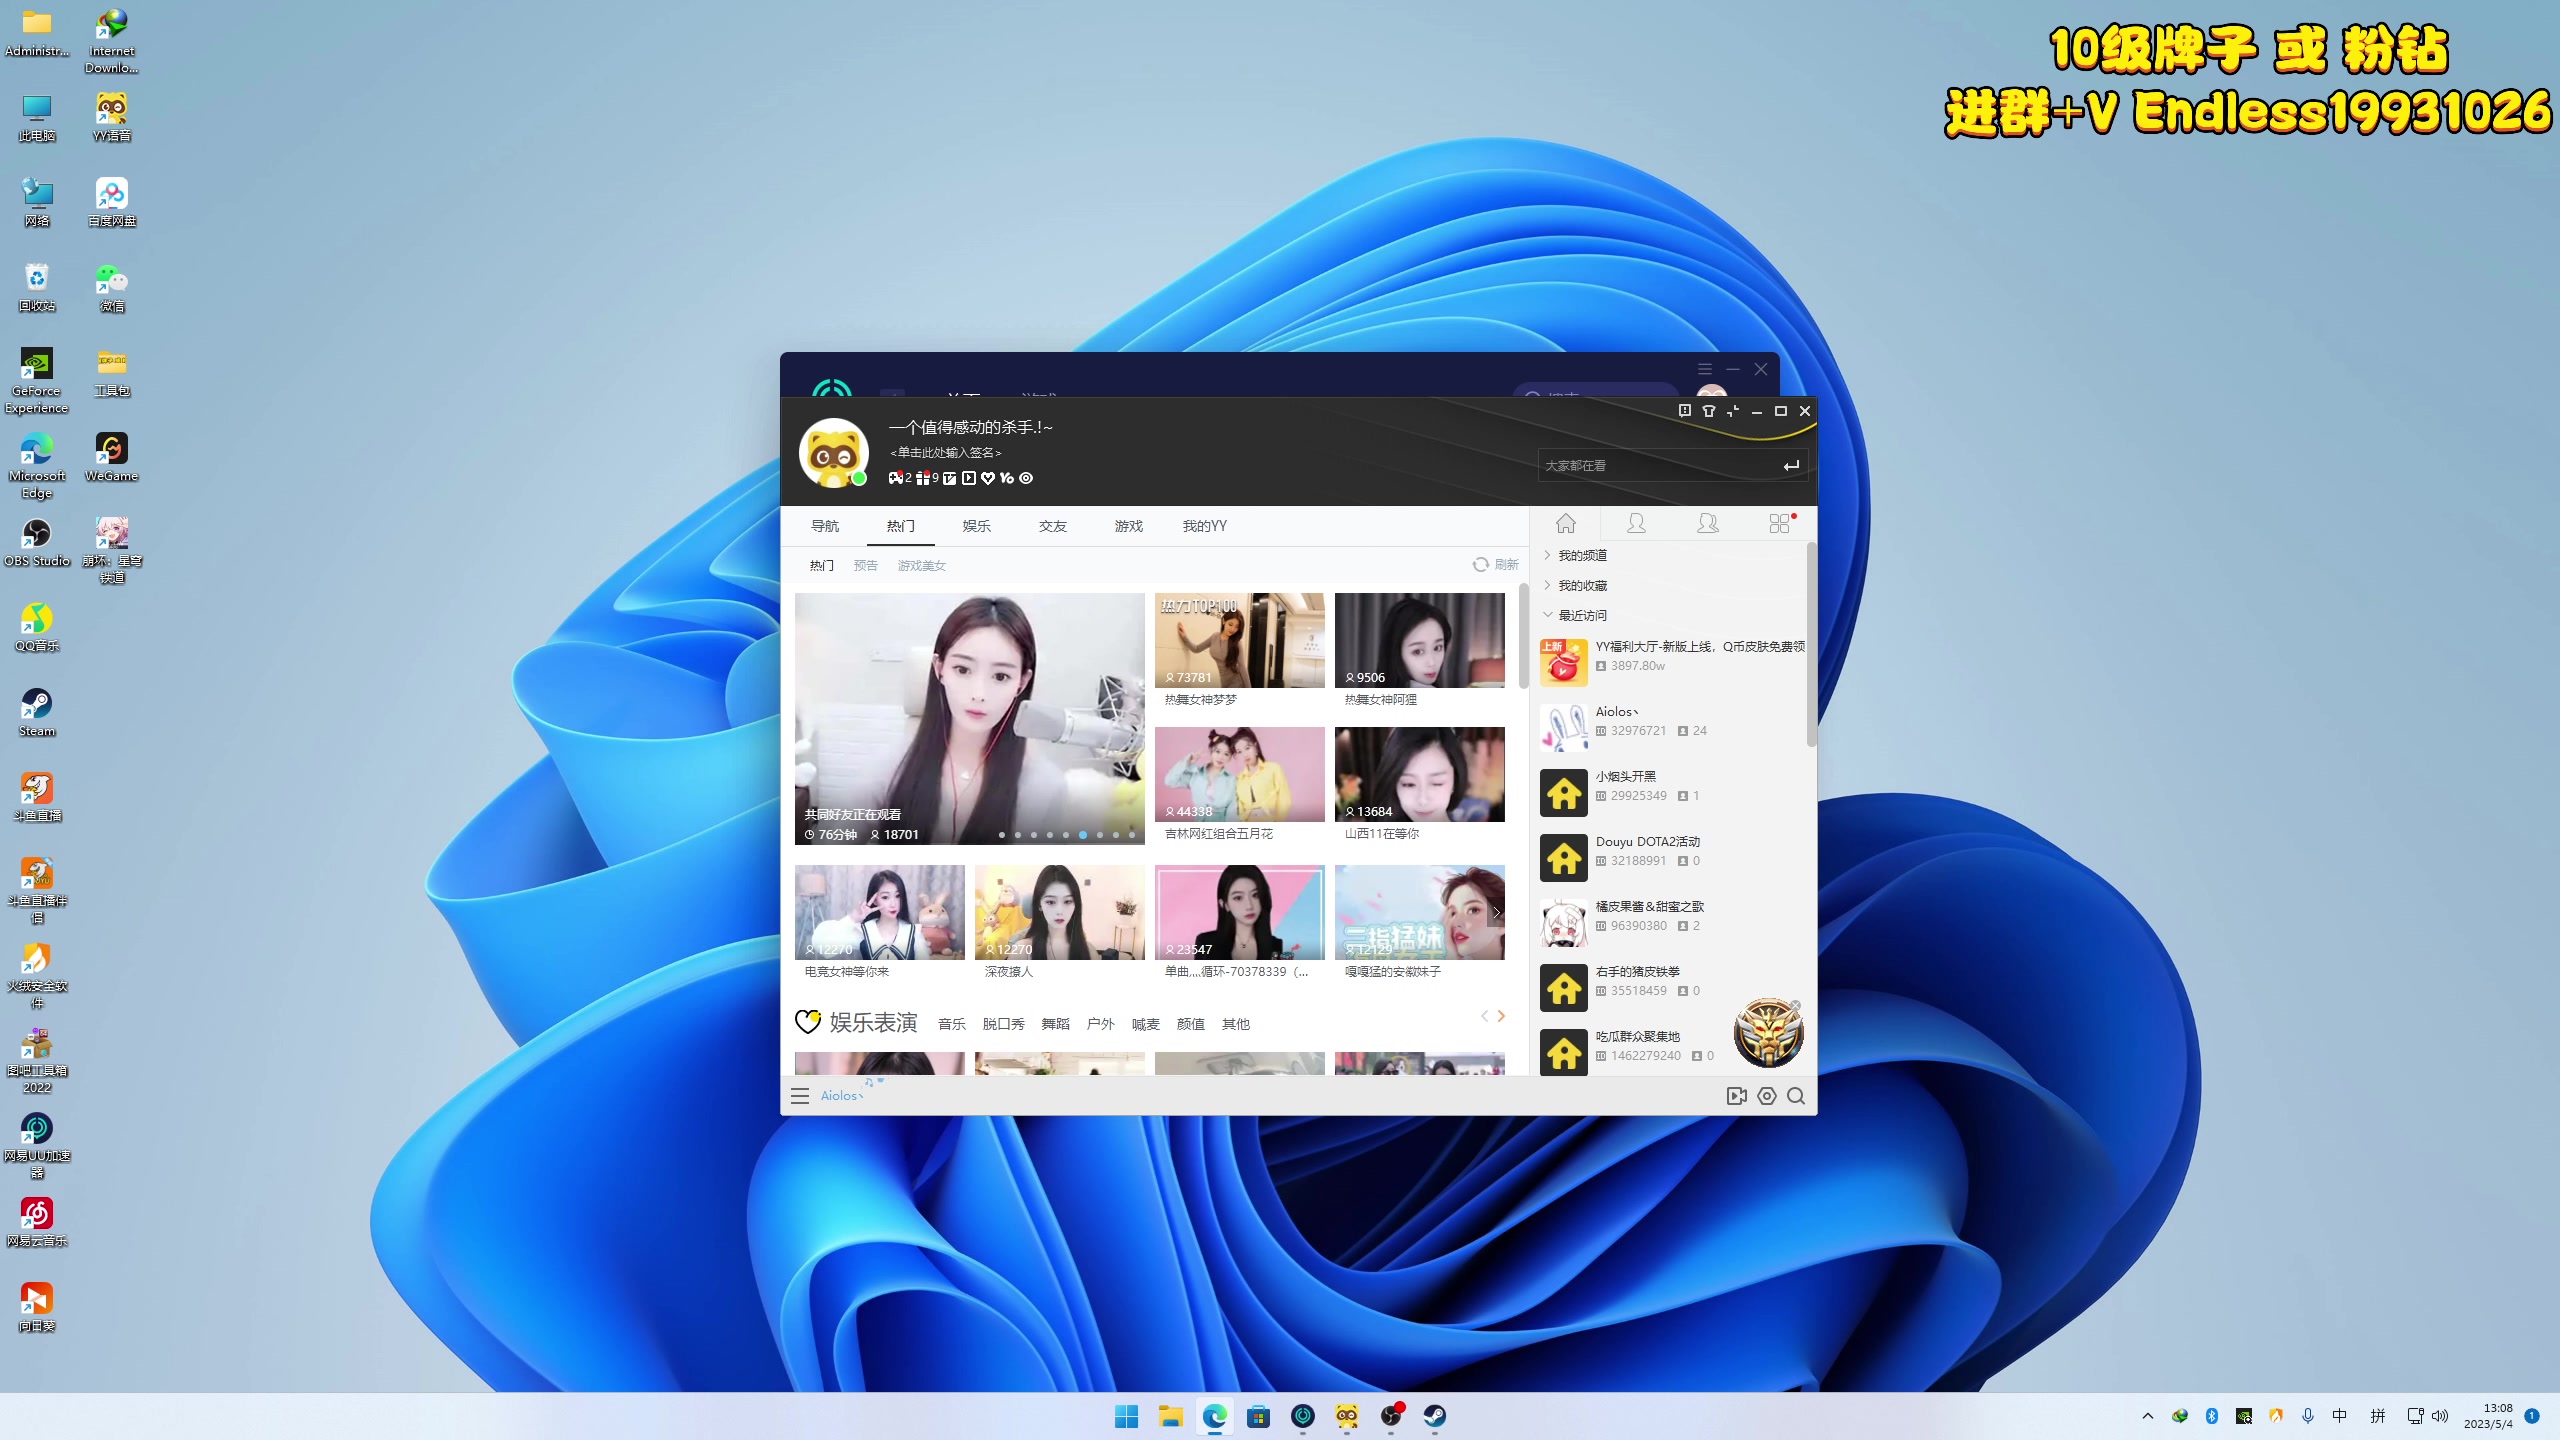The image size is (2560, 1440).
Task: Open the 热舞女神梦梦 stream thumbnail
Action: tap(1239, 640)
